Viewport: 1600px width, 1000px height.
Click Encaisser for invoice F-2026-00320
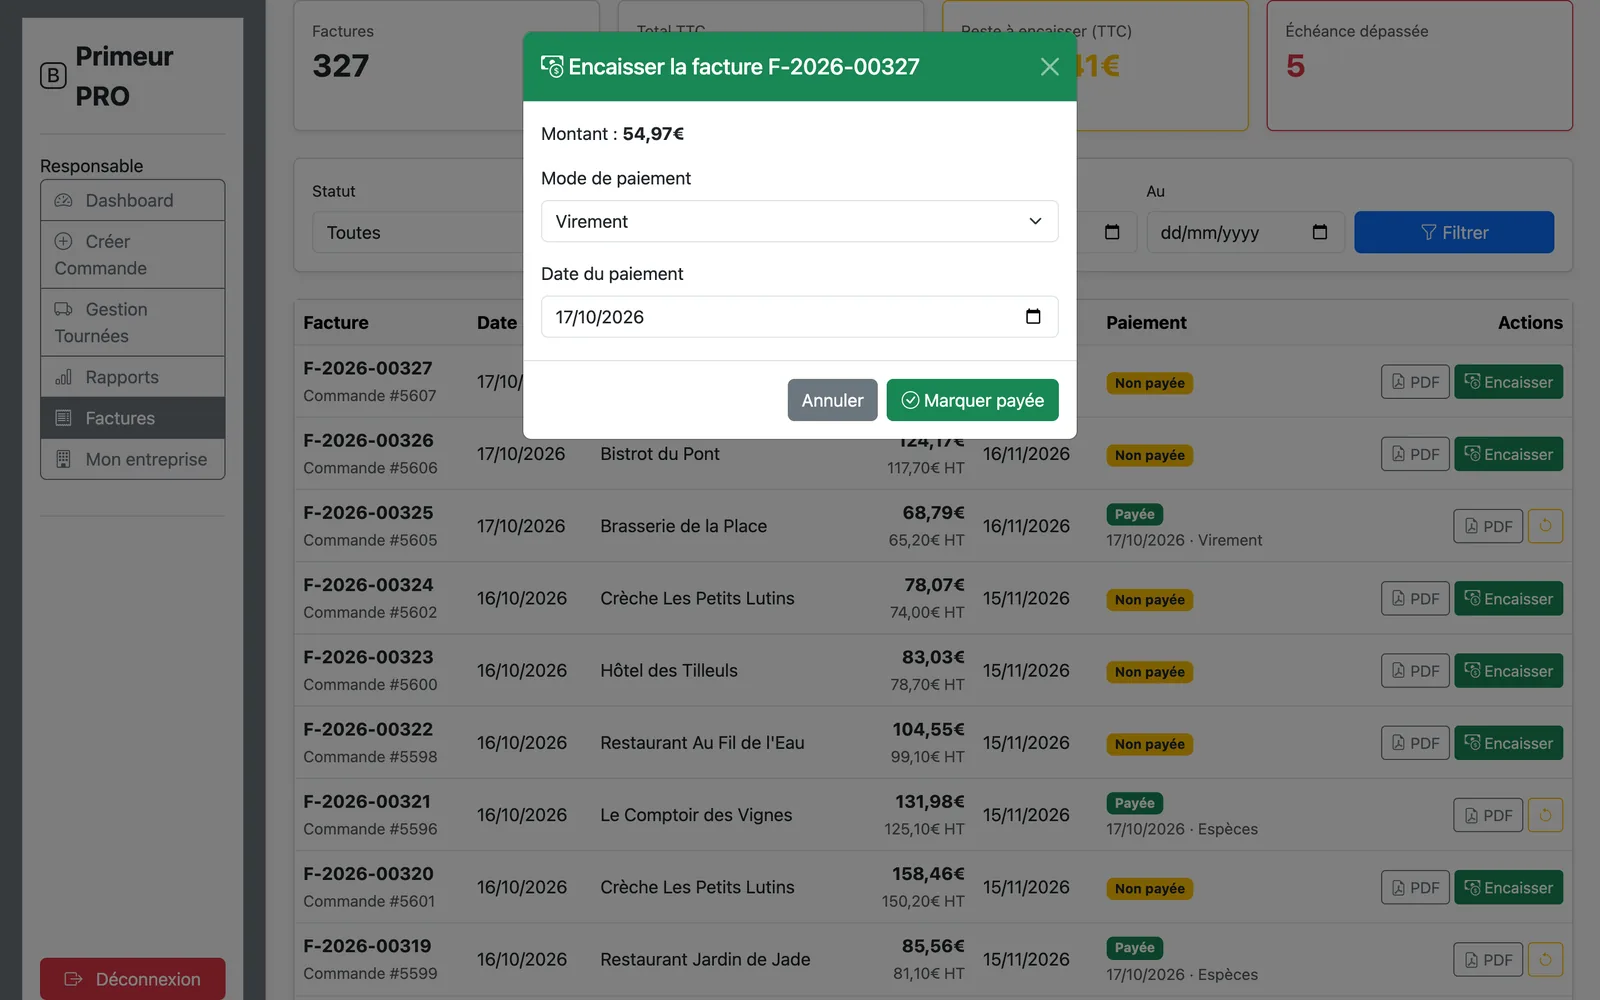[x=1508, y=887]
